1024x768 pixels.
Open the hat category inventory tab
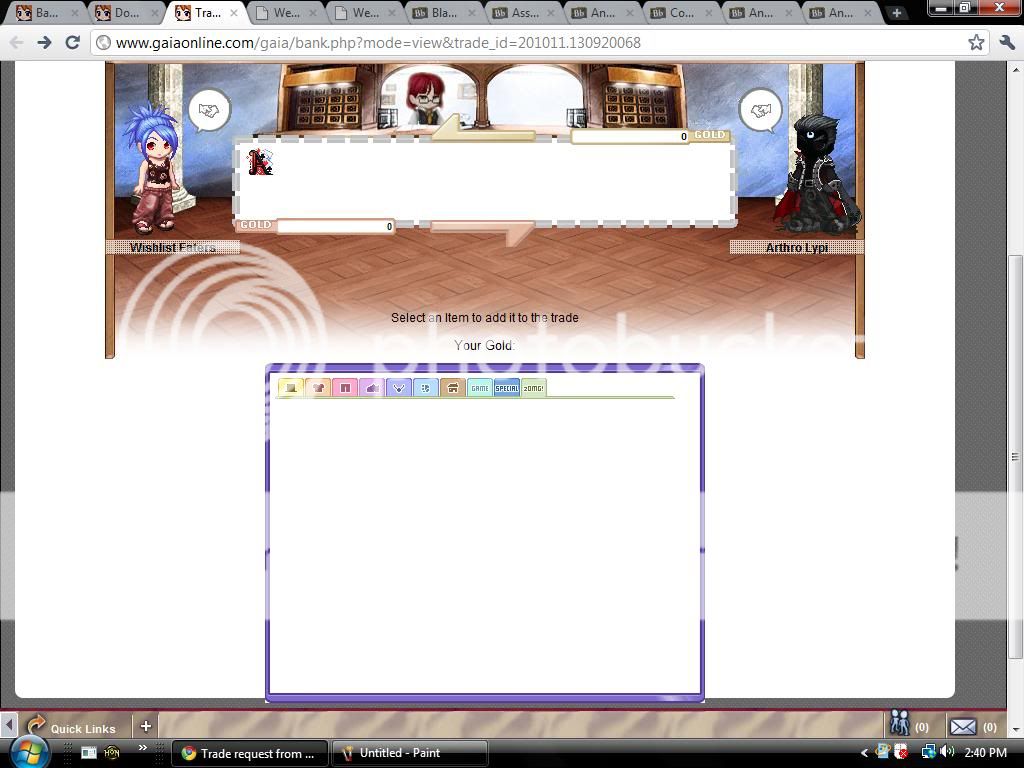tap(291, 388)
